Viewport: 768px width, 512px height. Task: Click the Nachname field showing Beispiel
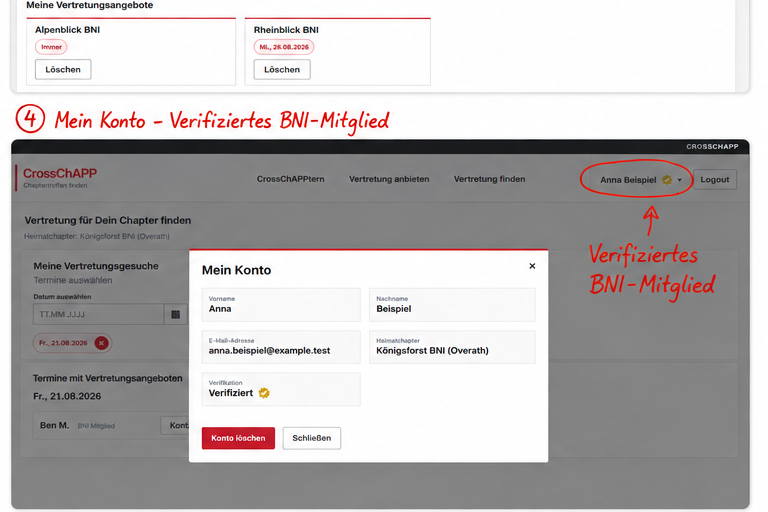coord(452,305)
